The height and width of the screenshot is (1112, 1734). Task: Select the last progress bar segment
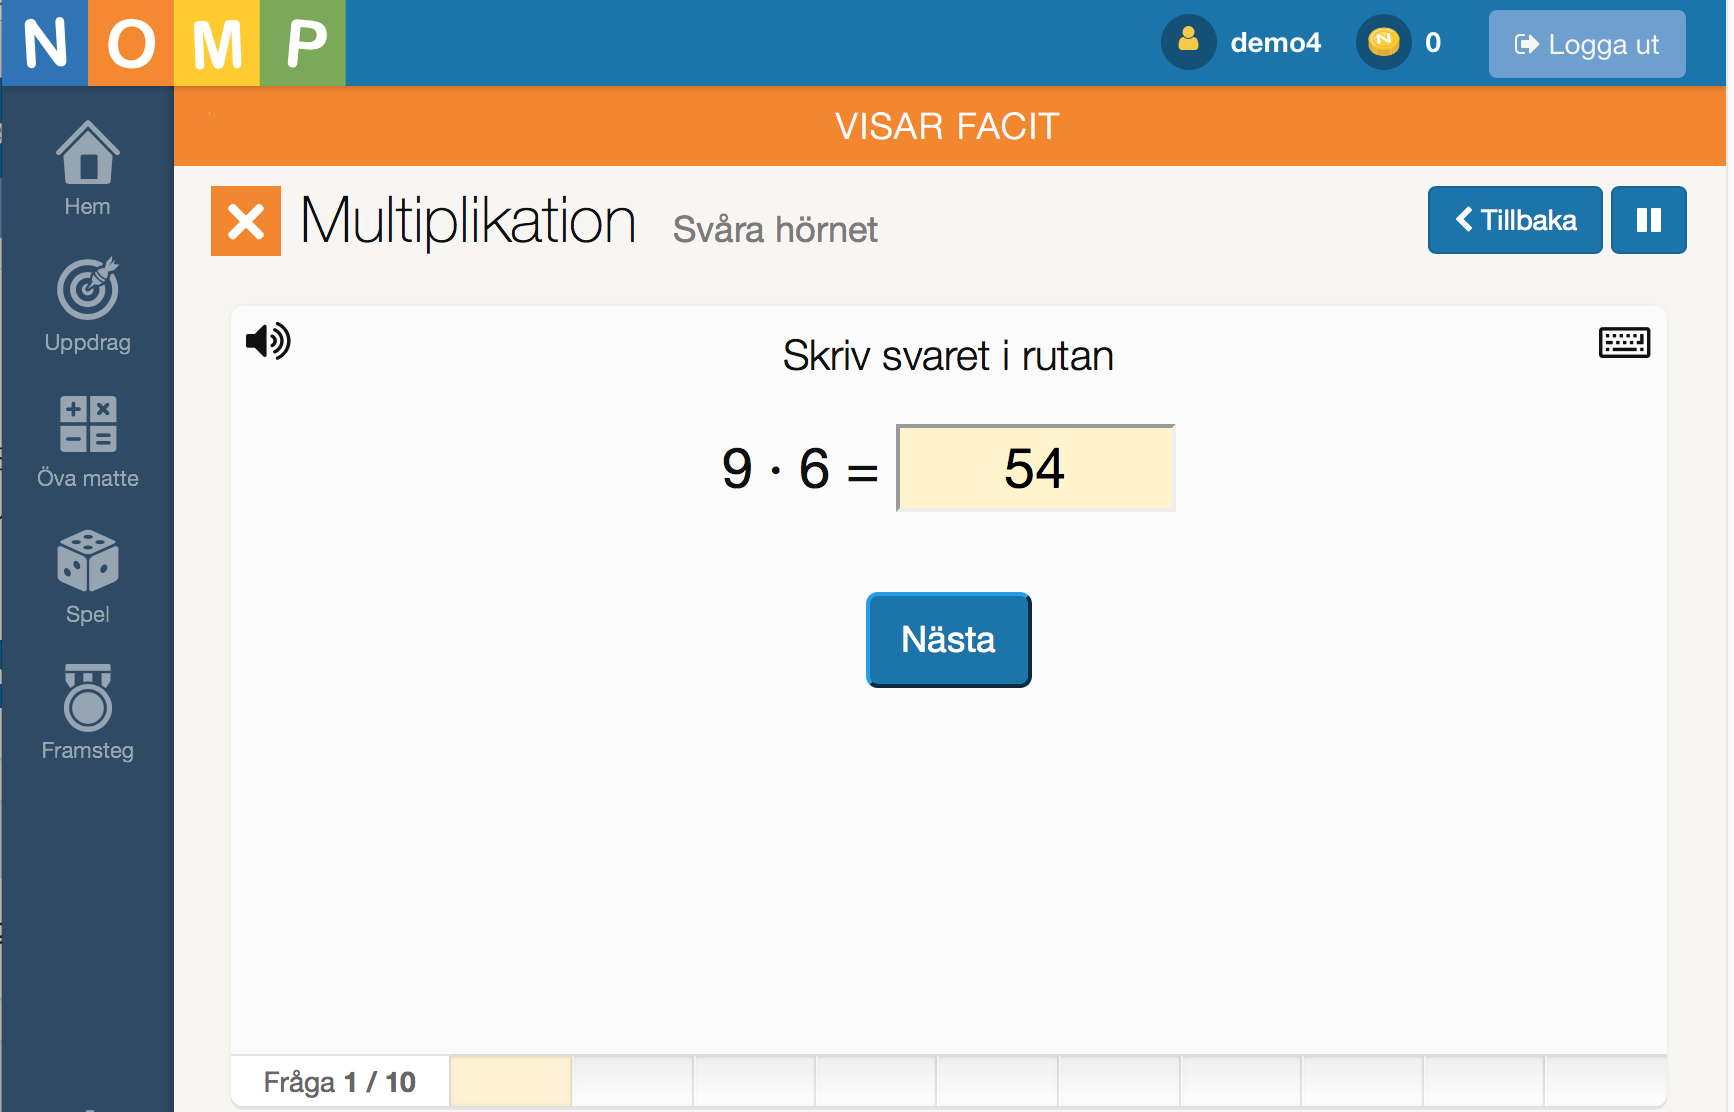pyautogui.click(x=1605, y=1081)
